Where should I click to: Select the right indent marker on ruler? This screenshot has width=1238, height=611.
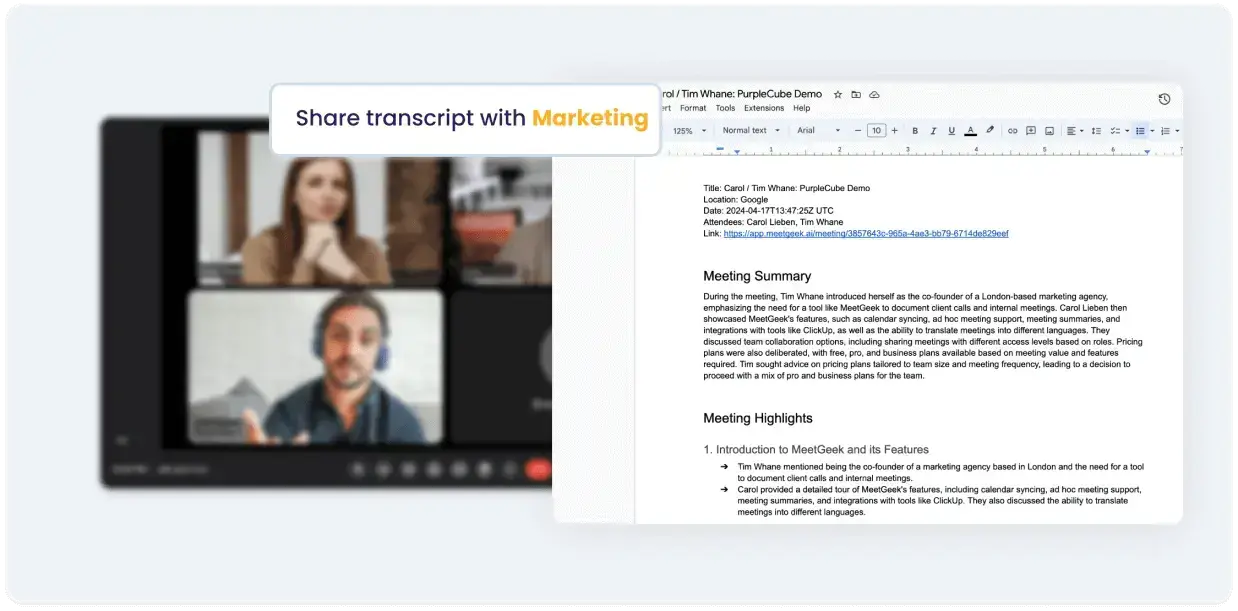click(x=1147, y=152)
